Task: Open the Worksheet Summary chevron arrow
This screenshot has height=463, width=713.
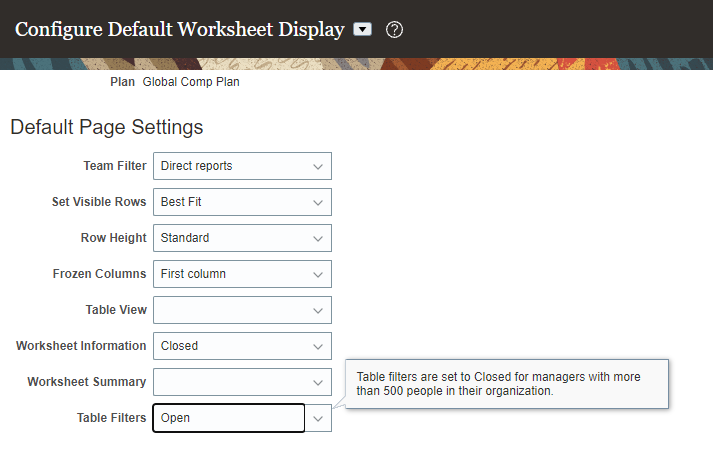Action: [318, 382]
